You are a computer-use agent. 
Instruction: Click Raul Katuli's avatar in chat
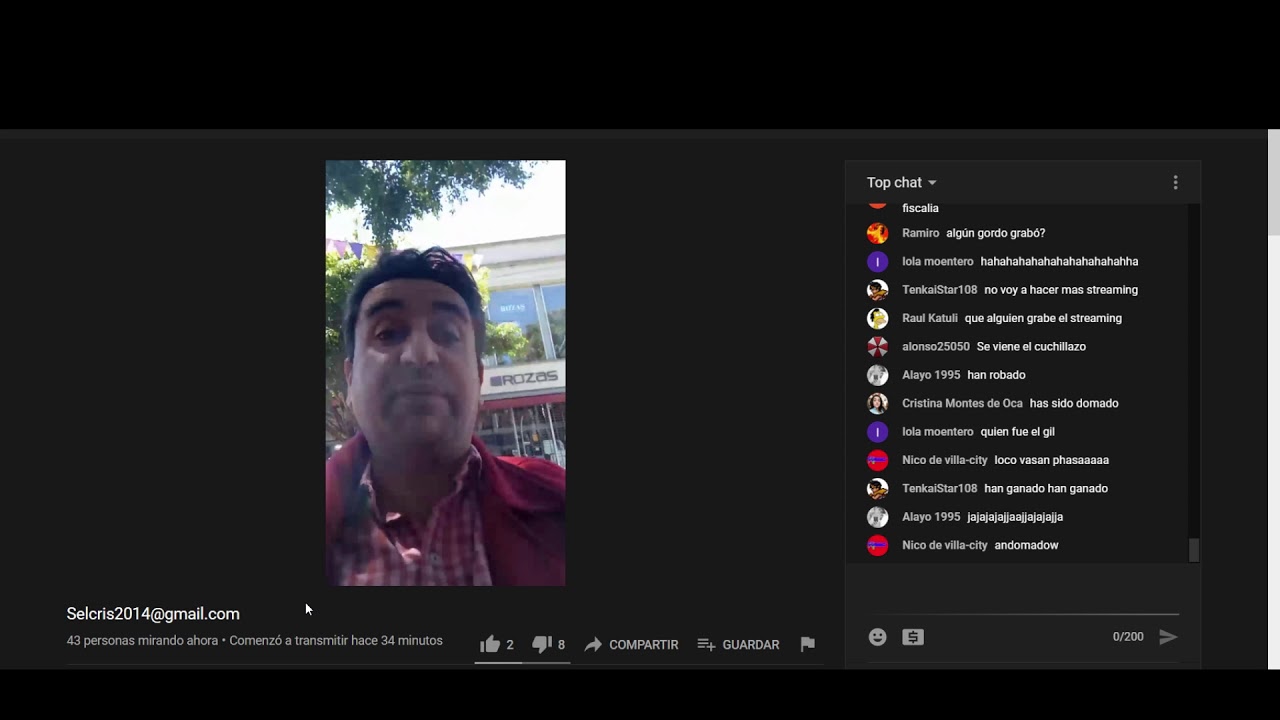click(877, 318)
